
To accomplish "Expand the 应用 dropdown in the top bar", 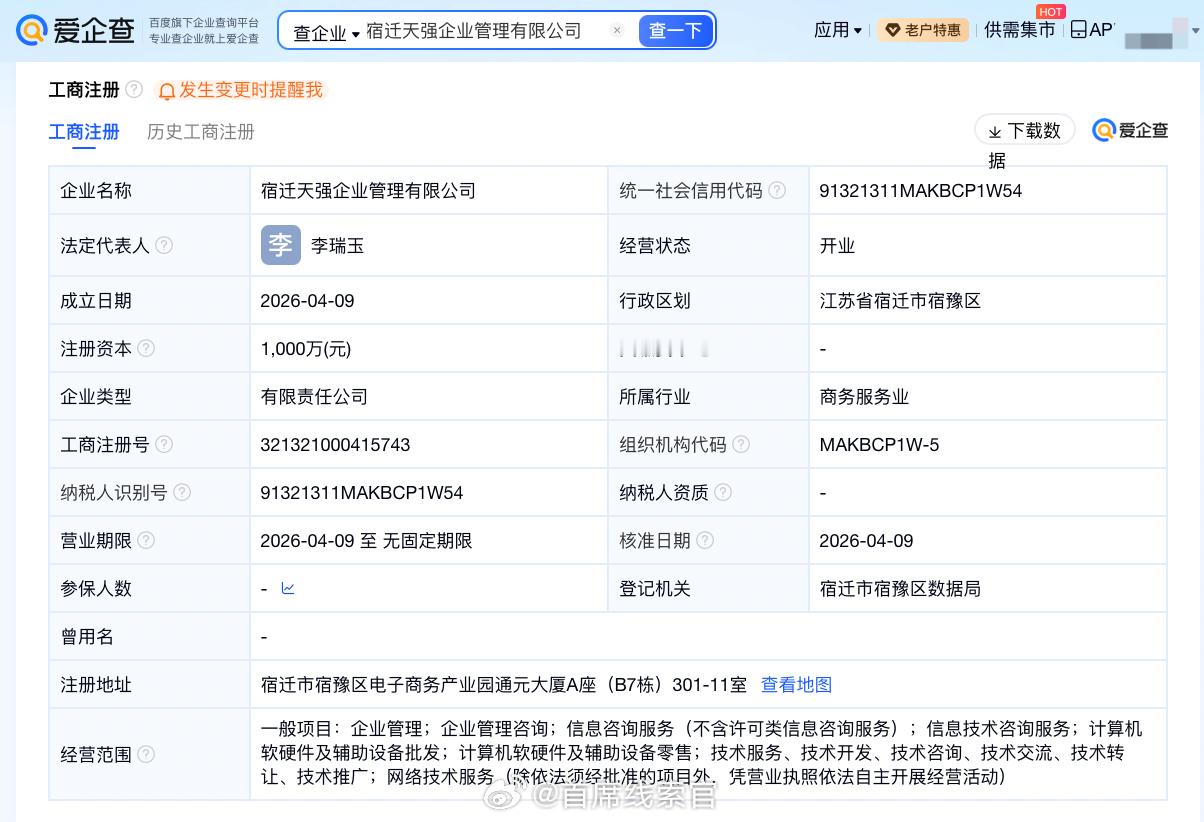I will [x=837, y=30].
